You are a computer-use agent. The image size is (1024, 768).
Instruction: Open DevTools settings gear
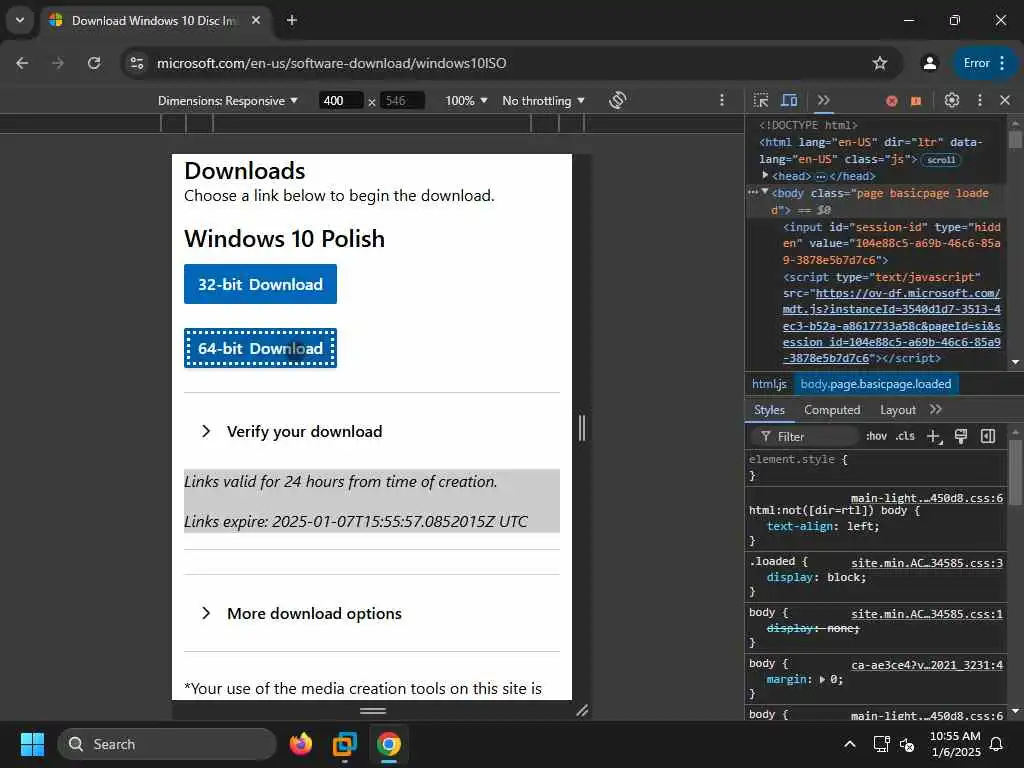[952, 101]
